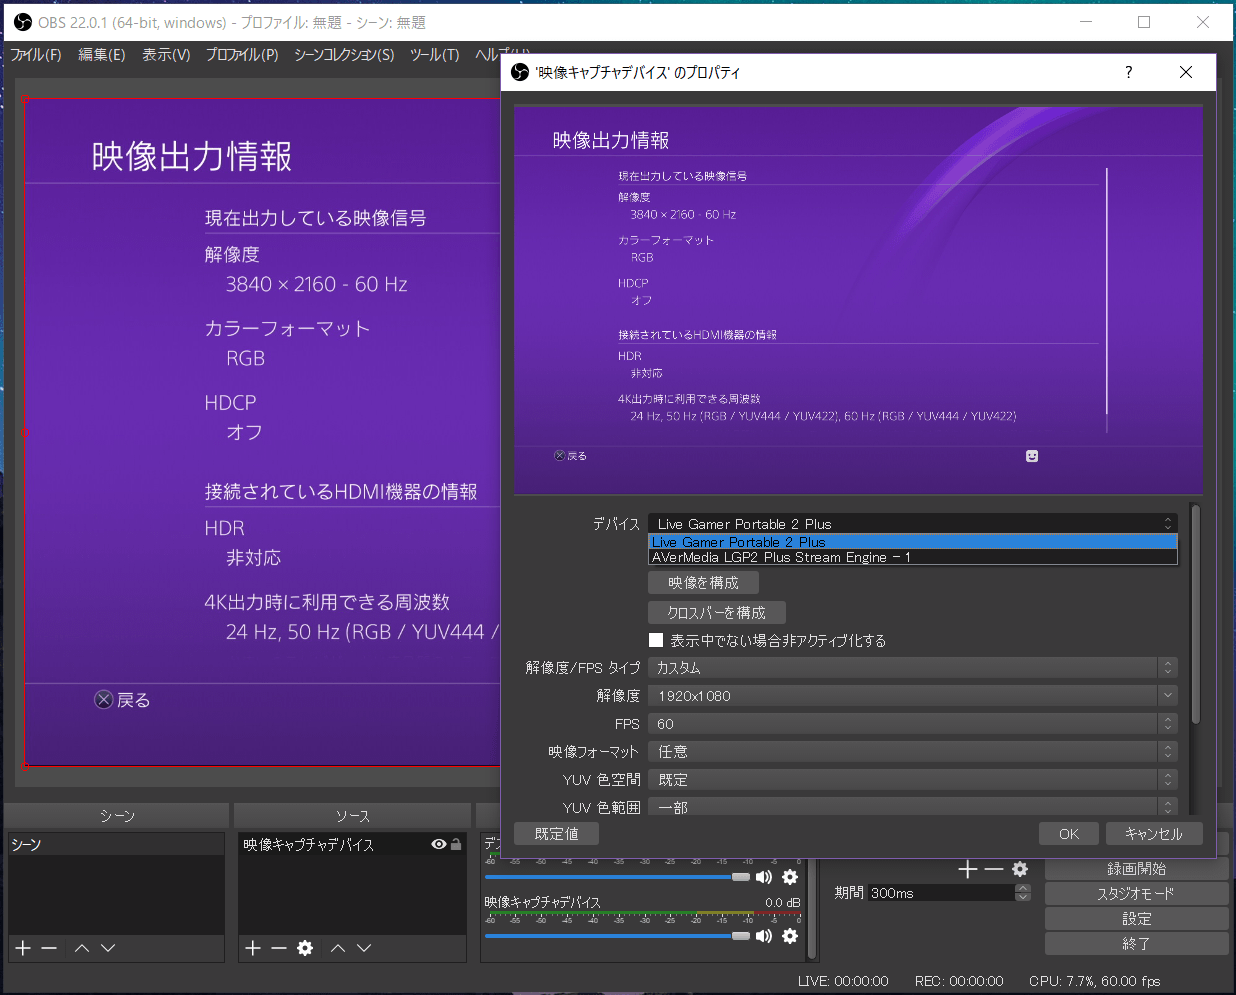Click the help question mark in properties dialog

[x=1129, y=72]
